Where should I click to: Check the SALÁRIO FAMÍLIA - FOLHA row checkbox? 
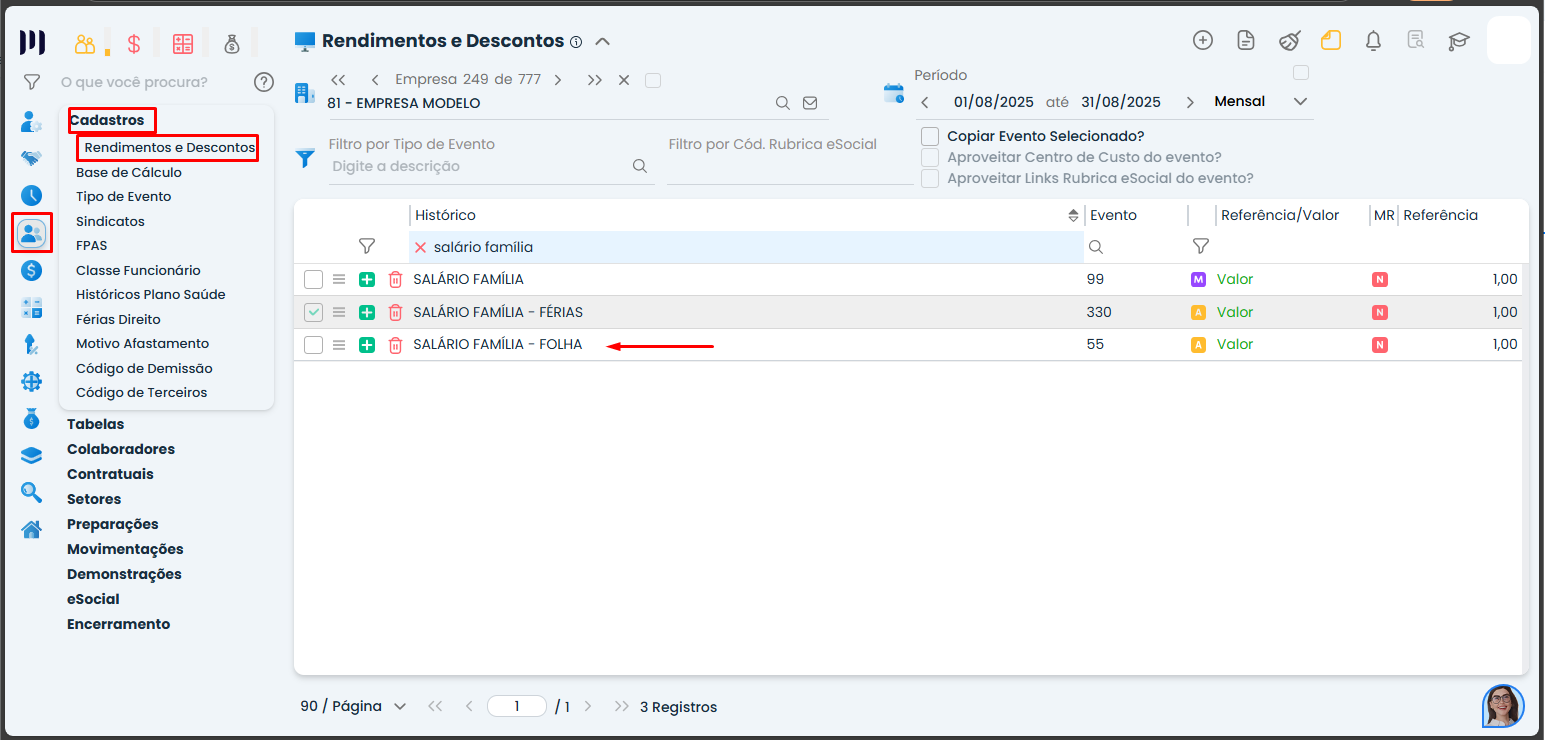click(314, 345)
